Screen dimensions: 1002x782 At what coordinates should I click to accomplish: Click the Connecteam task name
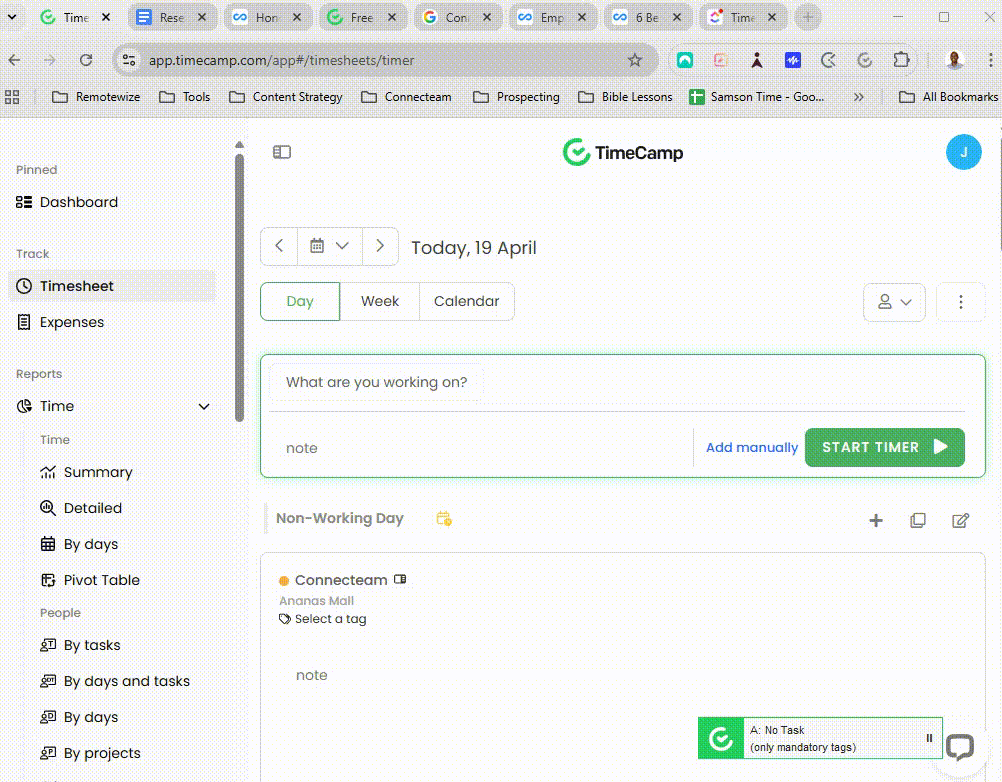coord(341,580)
